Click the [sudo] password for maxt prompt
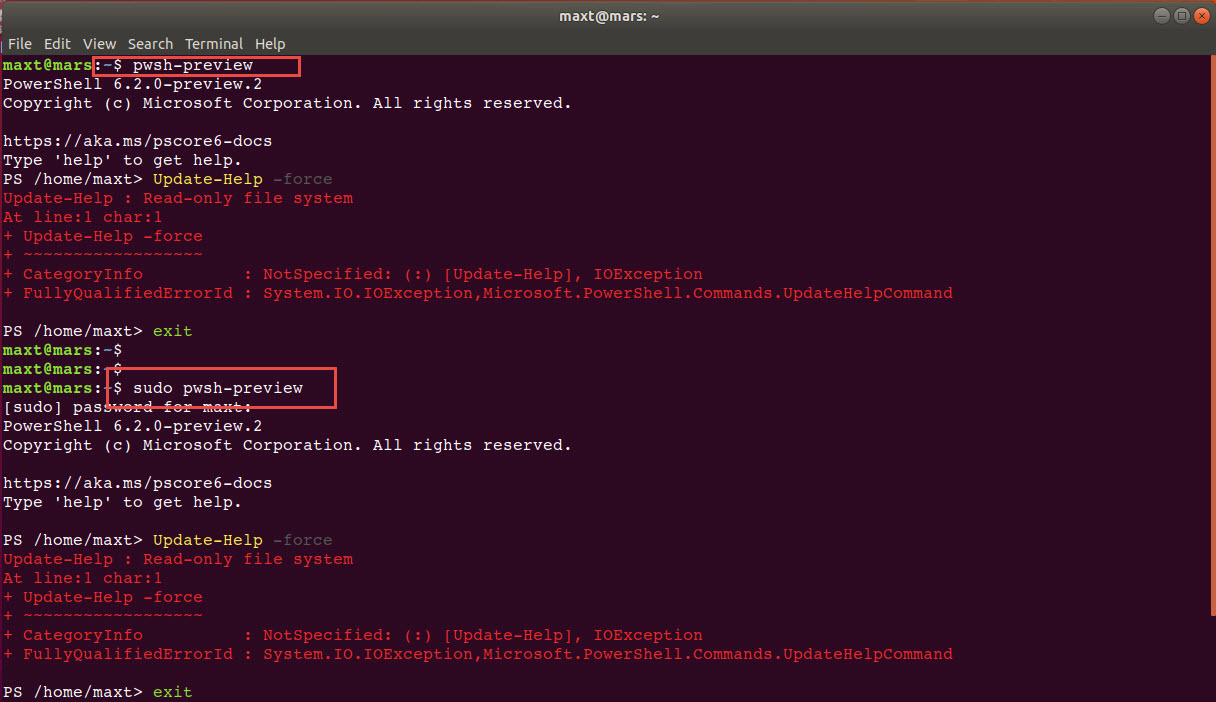The image size is (1216, 702). click(127, 406)
